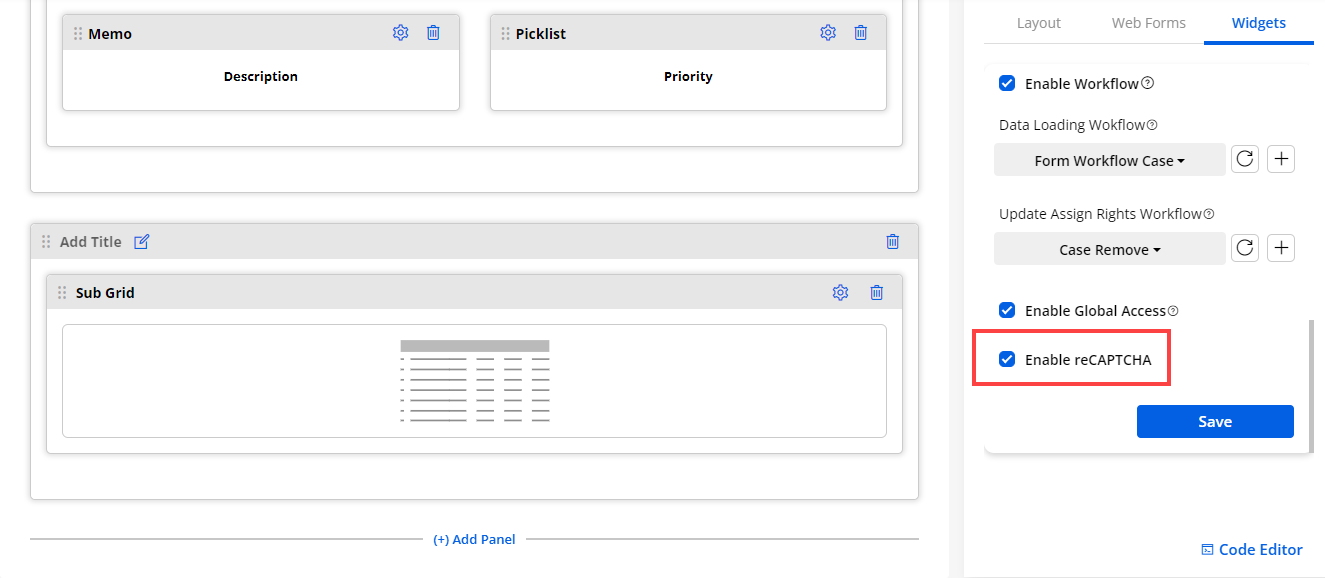Switch to the Layout tab
Image resolution: width=1325 pixels, height=578 pixels.
click(1038, 23)
